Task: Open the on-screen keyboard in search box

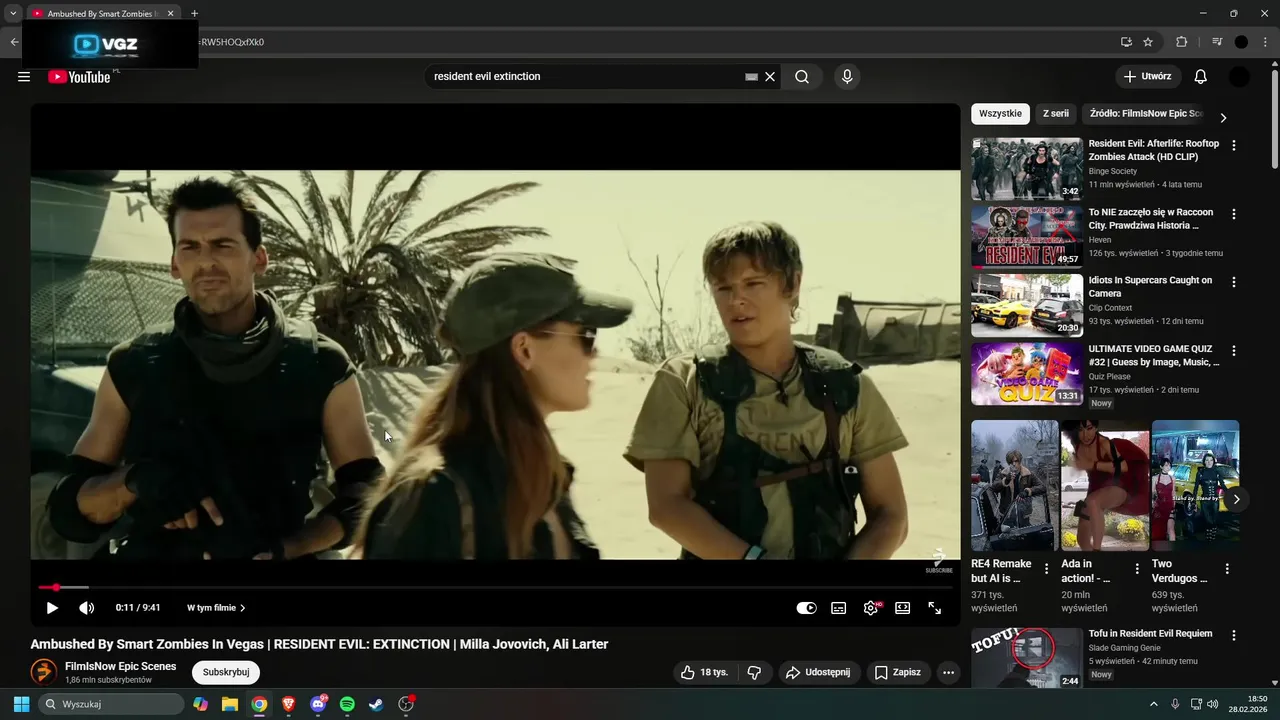Action: point(752,77)
